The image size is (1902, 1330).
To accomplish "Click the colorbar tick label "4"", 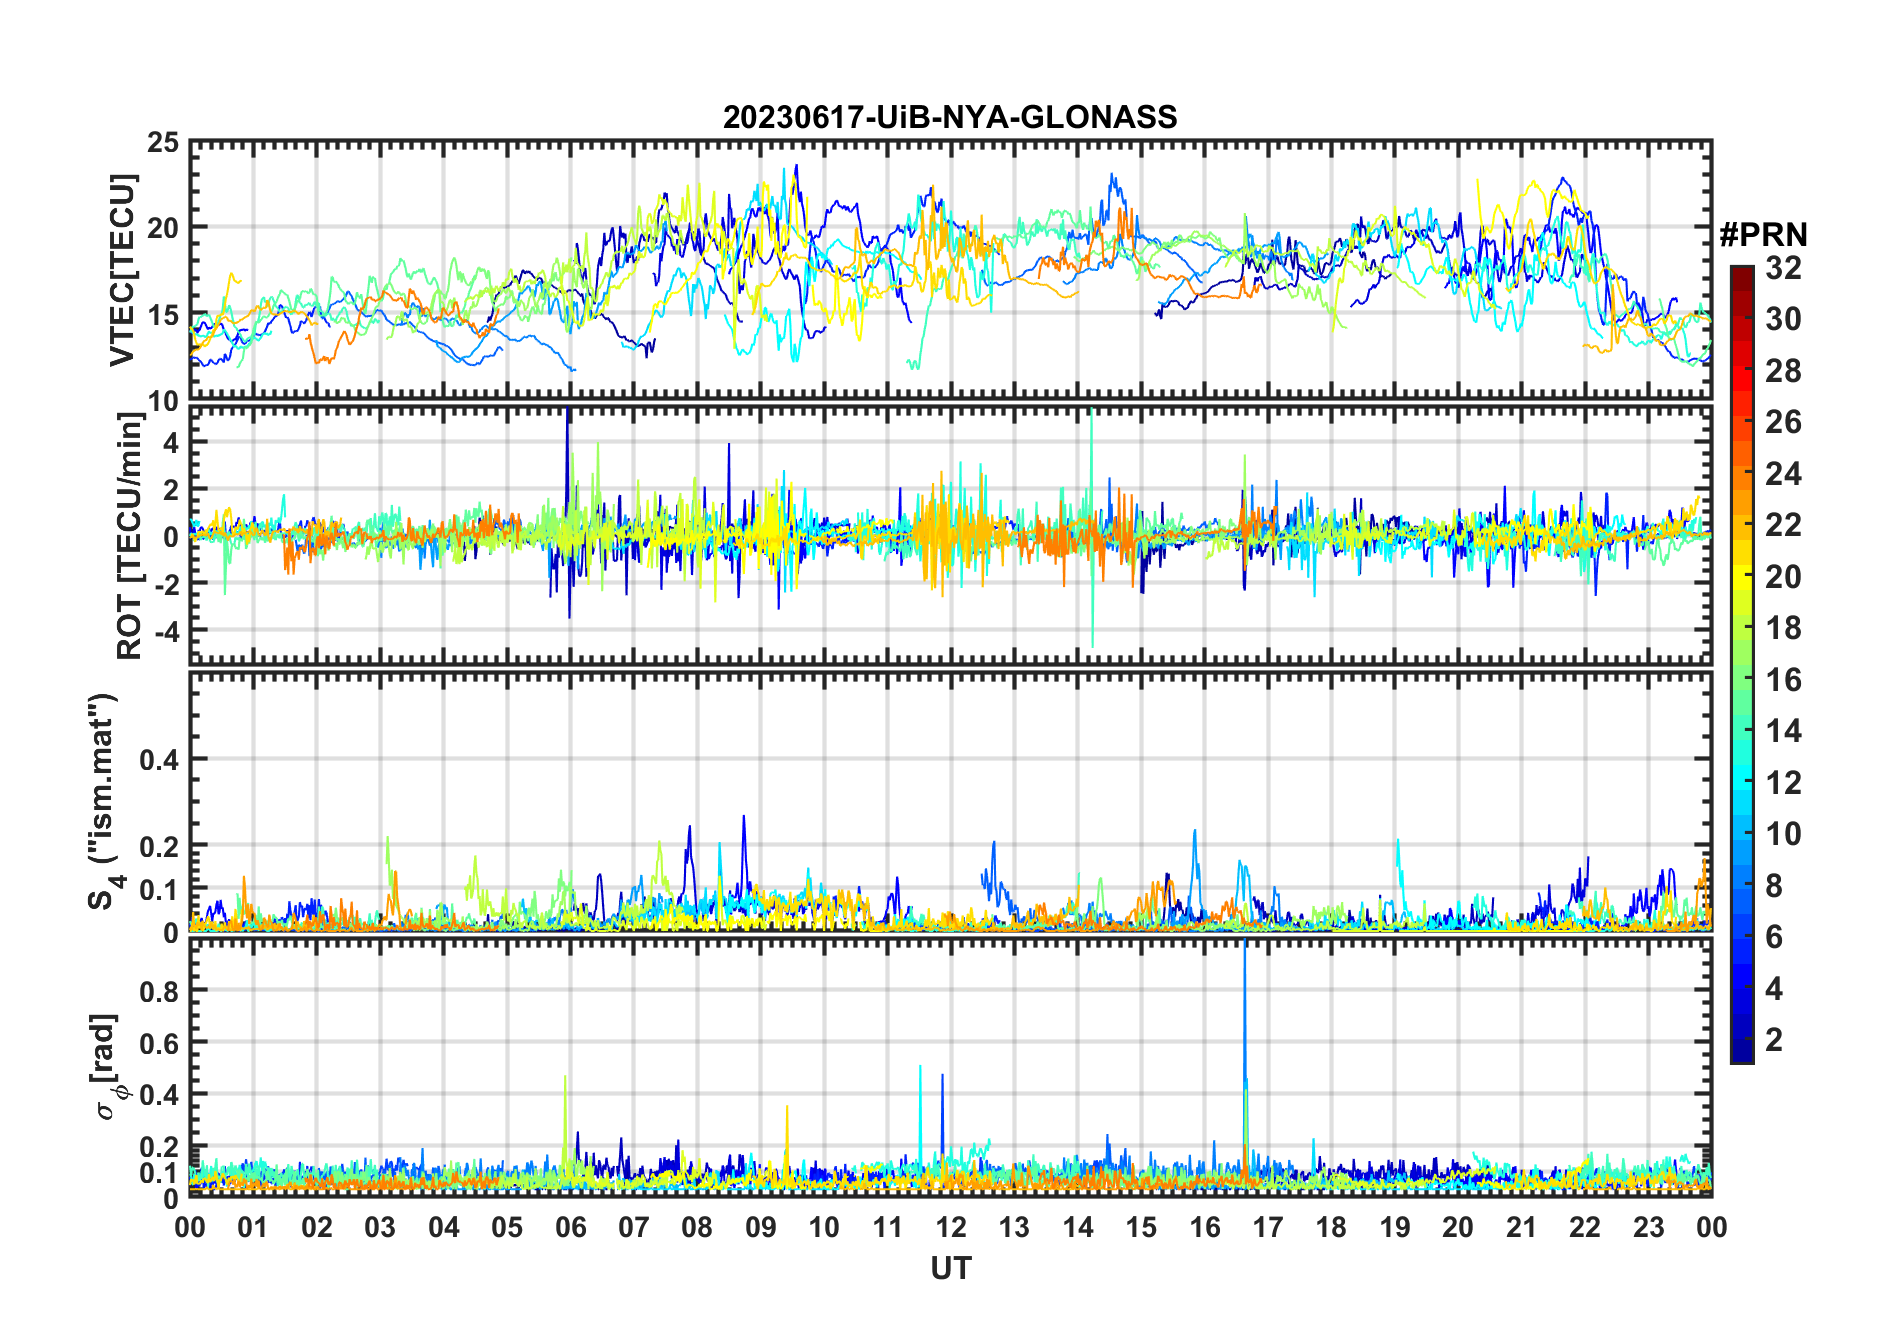I will pyautogui.click(x=1774, y=989).
